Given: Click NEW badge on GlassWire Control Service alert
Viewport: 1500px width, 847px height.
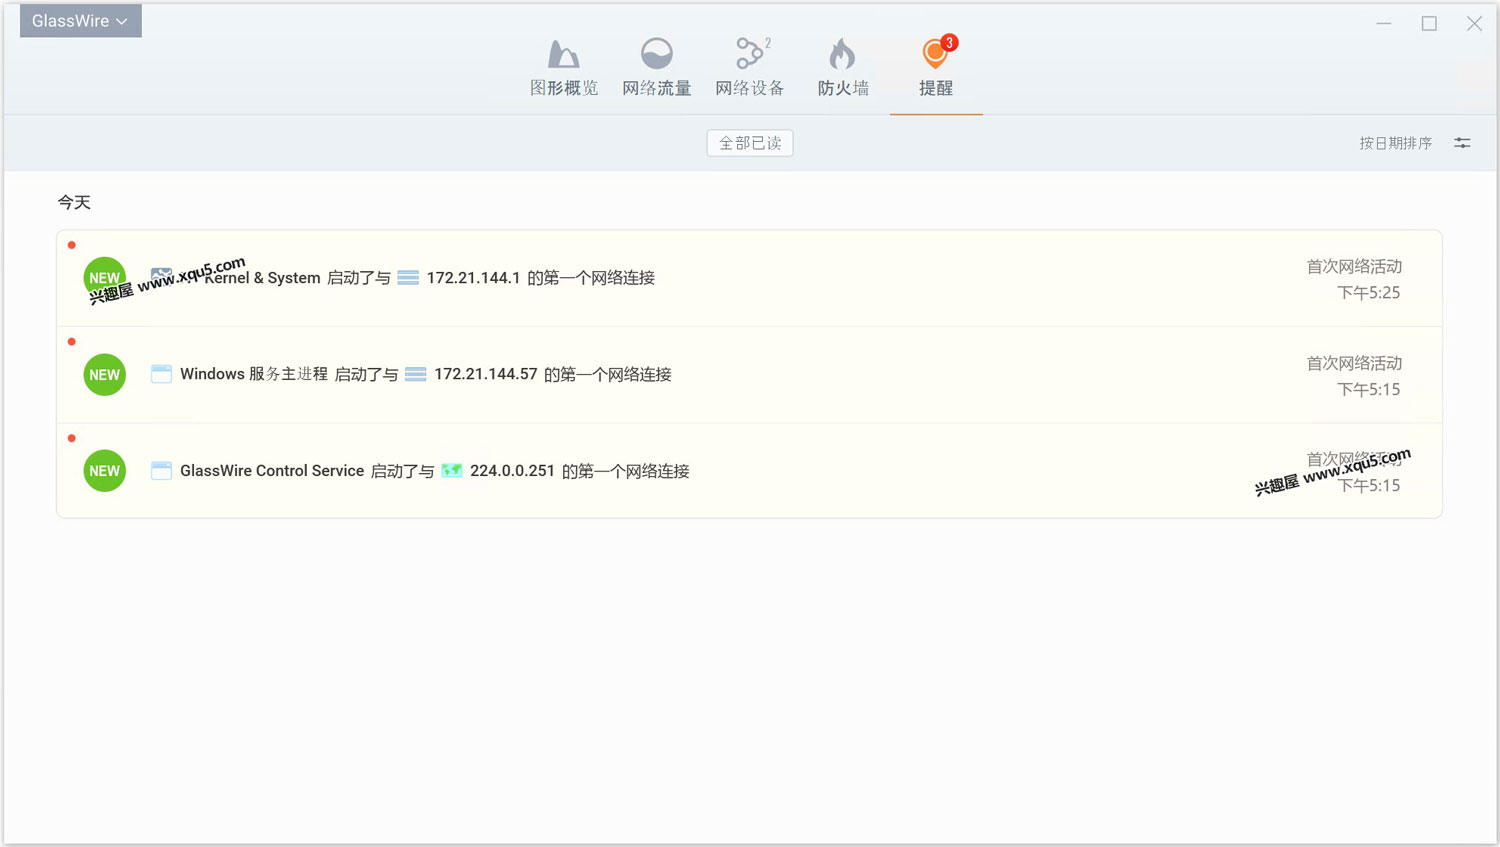Looking at the screenshot, I should tap(105, 471).
